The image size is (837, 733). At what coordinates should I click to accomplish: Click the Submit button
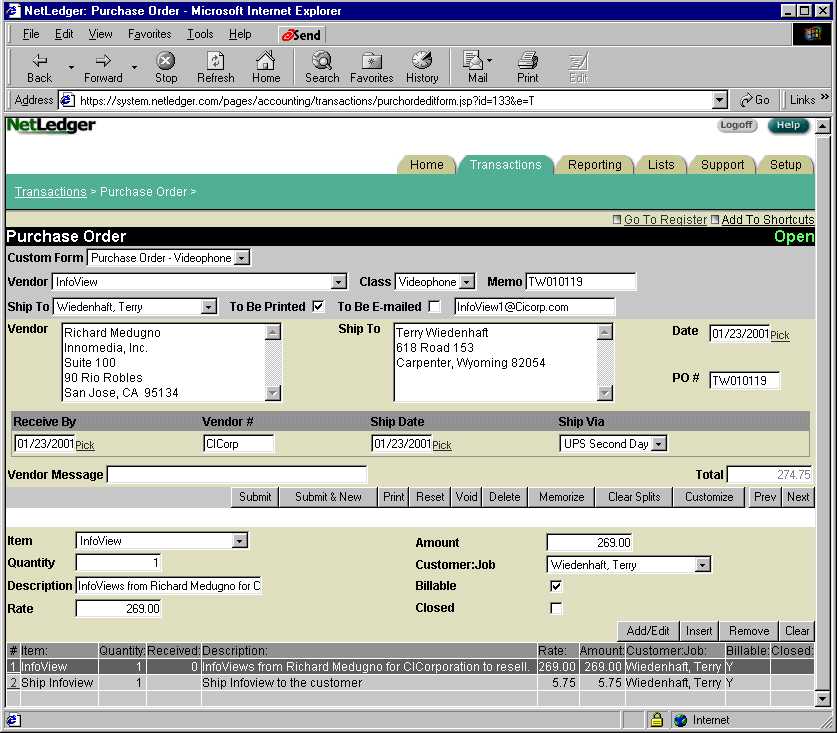pyautogui.click(x=255, y=497)
